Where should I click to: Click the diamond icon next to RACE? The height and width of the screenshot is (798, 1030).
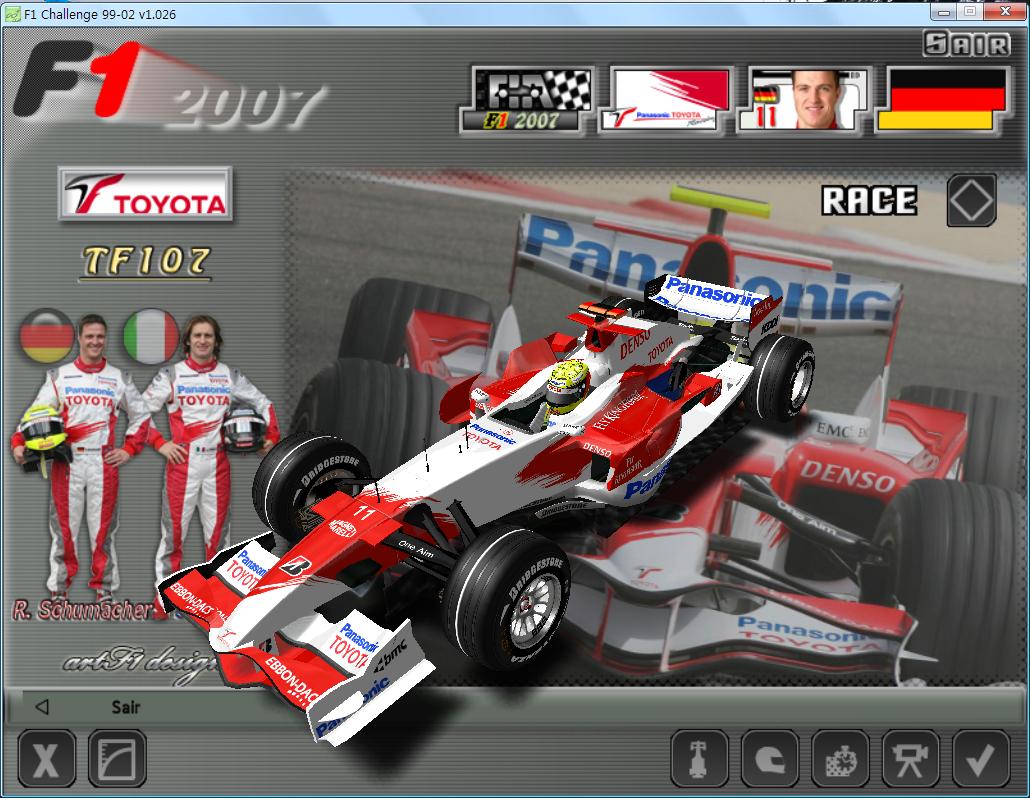coord(972,200)
